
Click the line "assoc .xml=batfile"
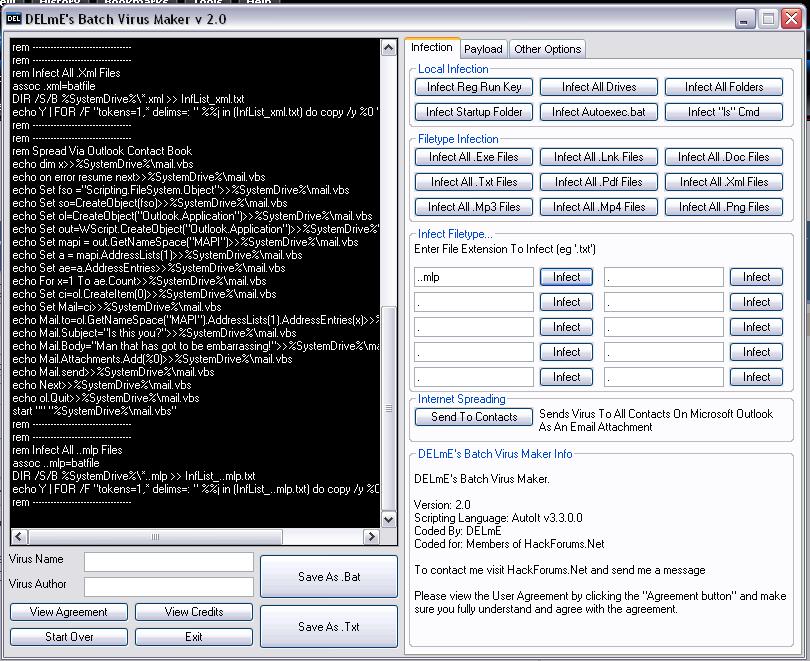54,86
